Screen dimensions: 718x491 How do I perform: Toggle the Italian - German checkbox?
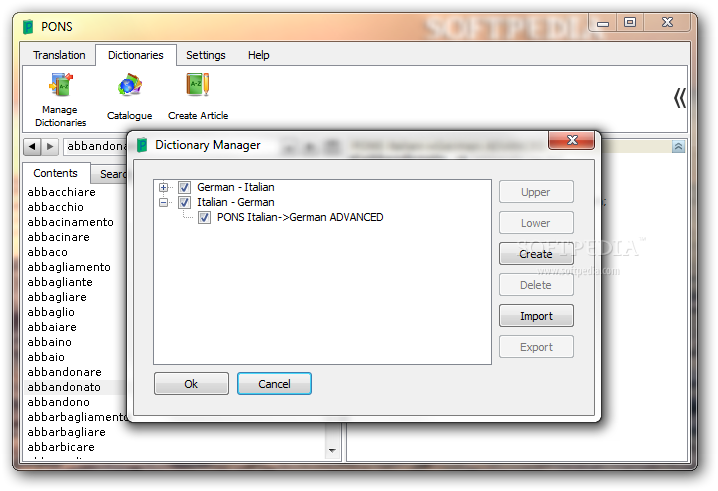click(x=184, y=202)
